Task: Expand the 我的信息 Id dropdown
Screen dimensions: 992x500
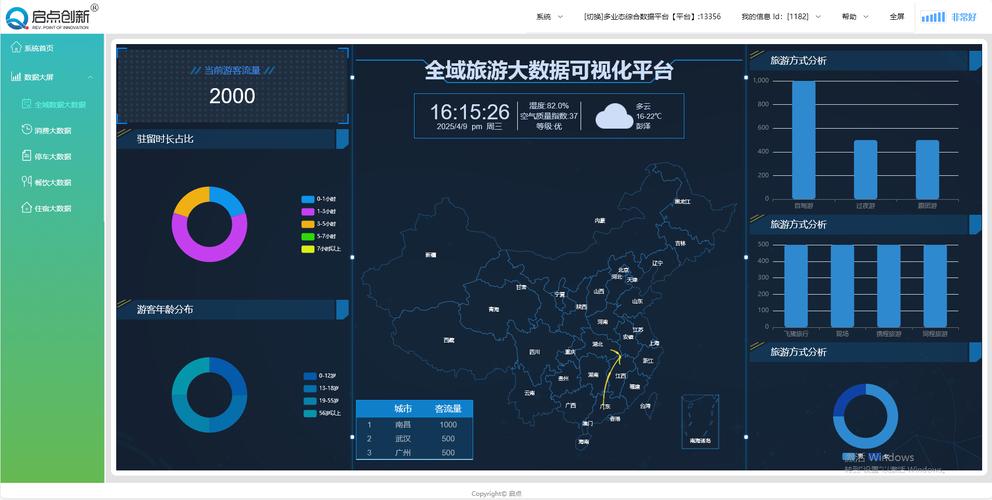Action: point(780,17)
